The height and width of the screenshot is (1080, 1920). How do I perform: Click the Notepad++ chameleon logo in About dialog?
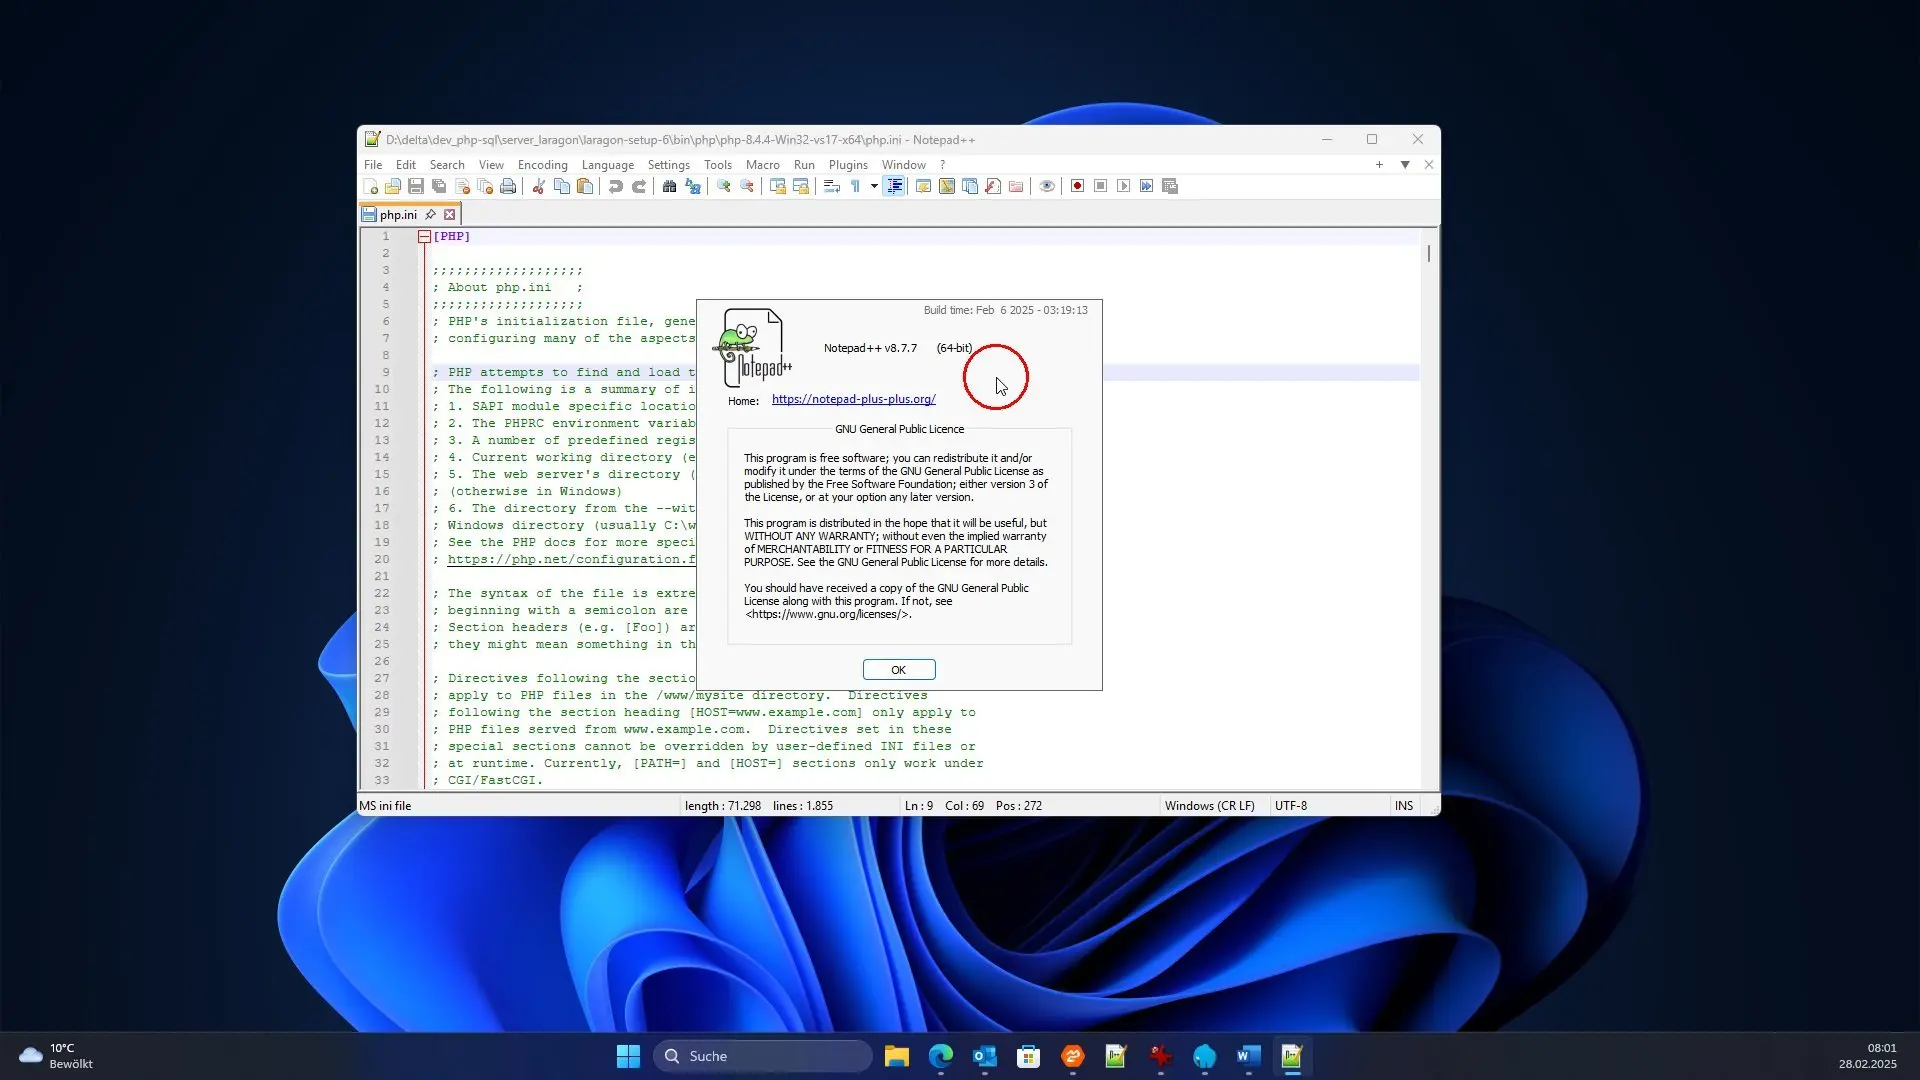click(x=752, y=348)
